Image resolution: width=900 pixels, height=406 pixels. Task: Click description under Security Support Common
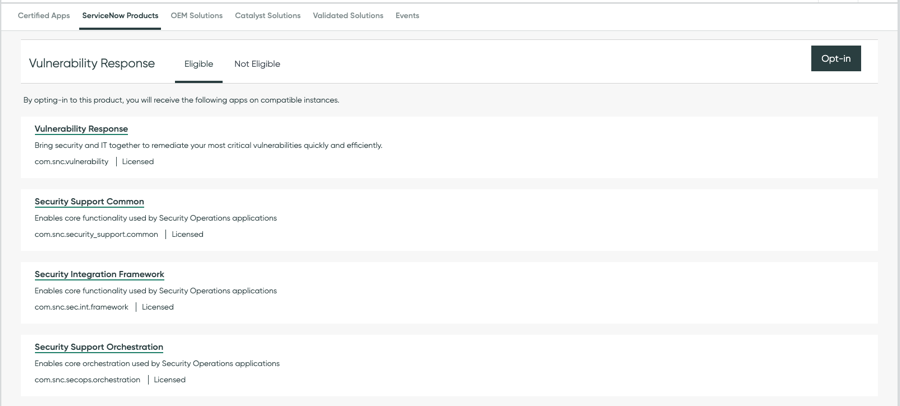point(156,218)
